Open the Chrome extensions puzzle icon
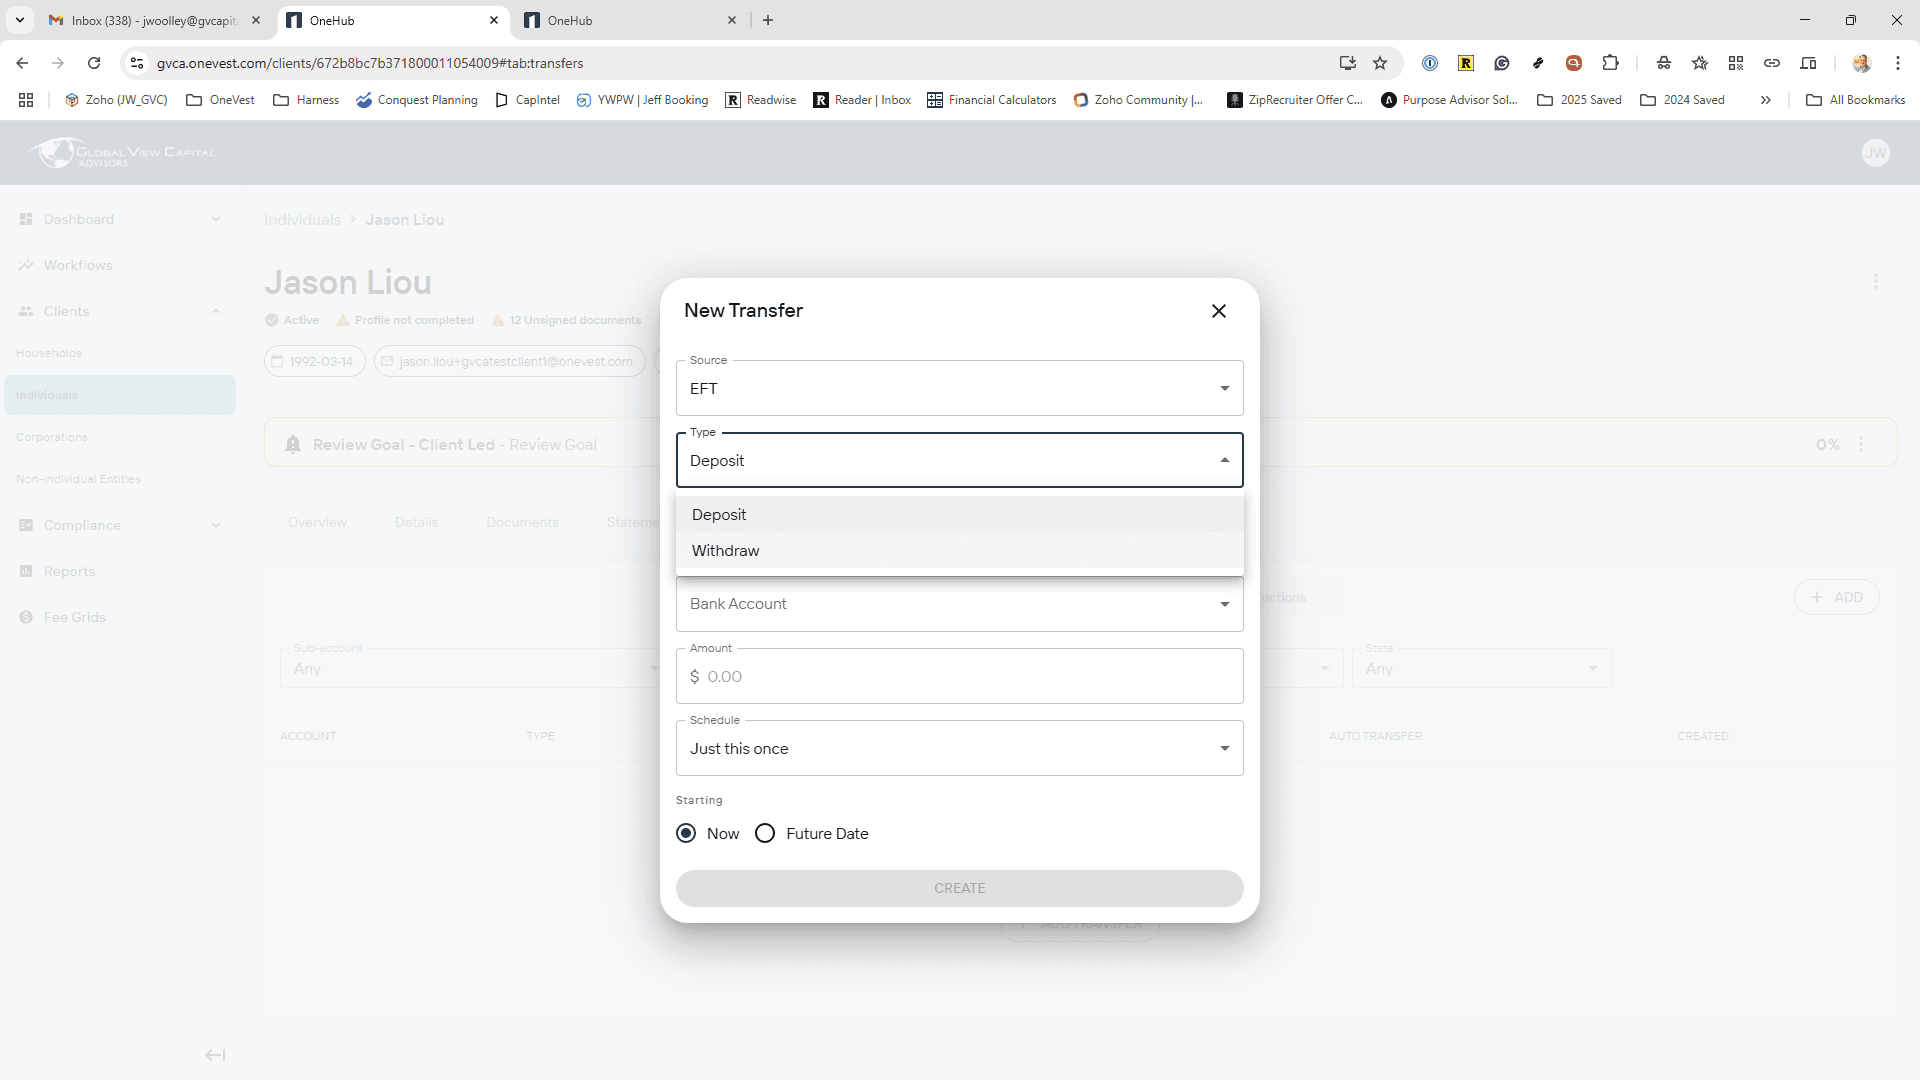This screenshot has width=1920, height=1080. click(1610, 63)
